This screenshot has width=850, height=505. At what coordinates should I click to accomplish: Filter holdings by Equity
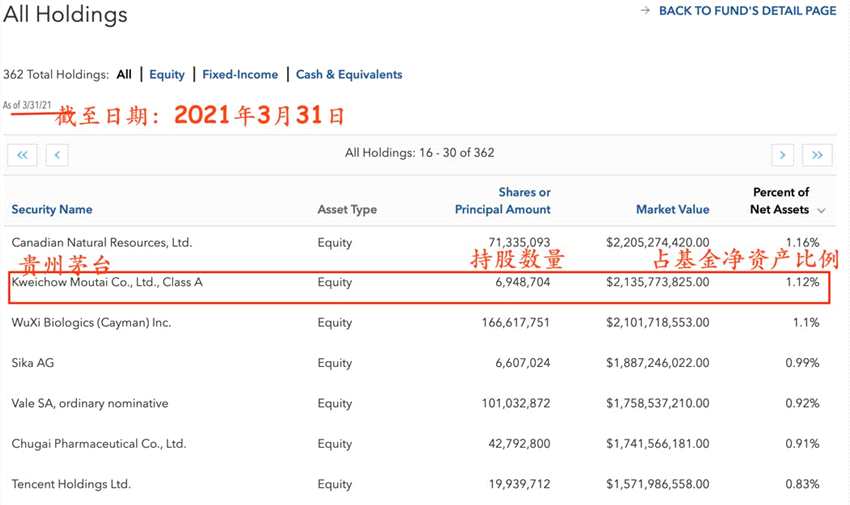point(167,74)
